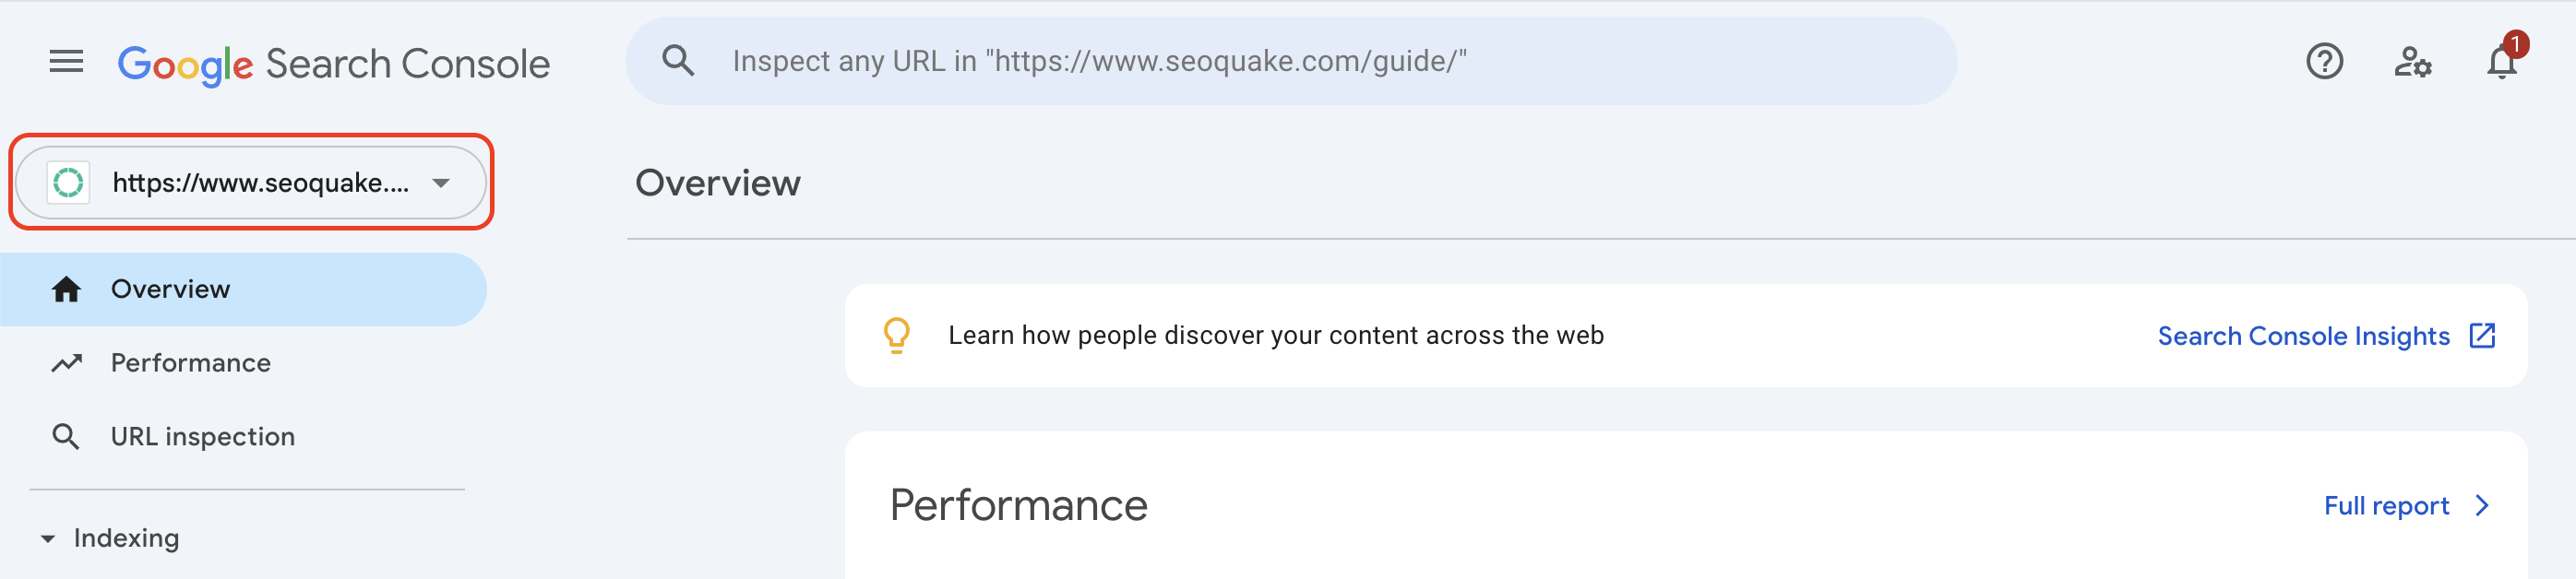Select the Overview home icon in sidebar
This screenshot has width=2576, height=579.
click(x=66, y=288)
